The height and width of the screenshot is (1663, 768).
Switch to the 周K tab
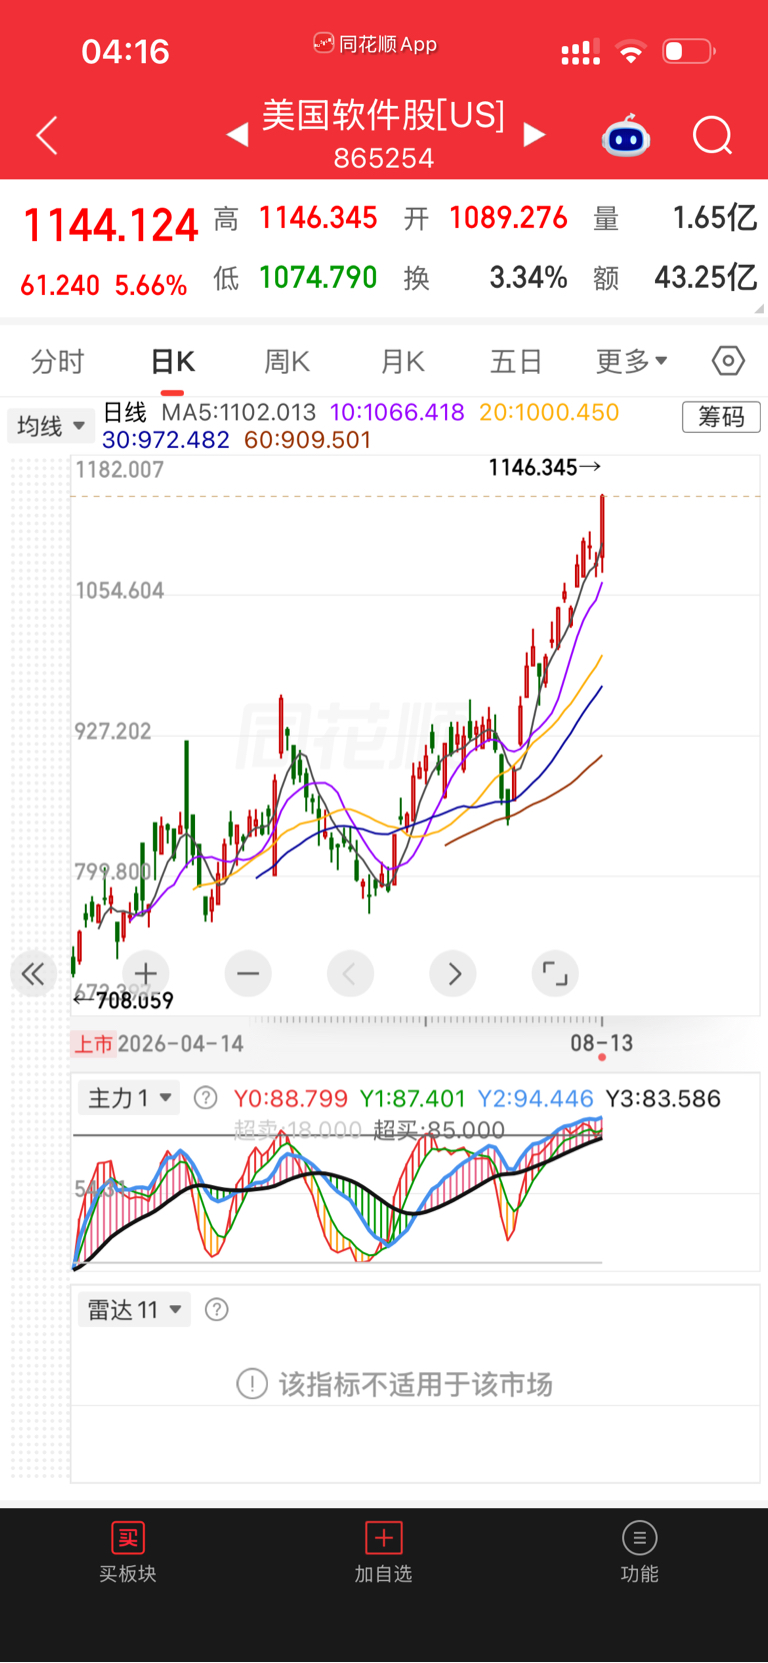[287, 361]
